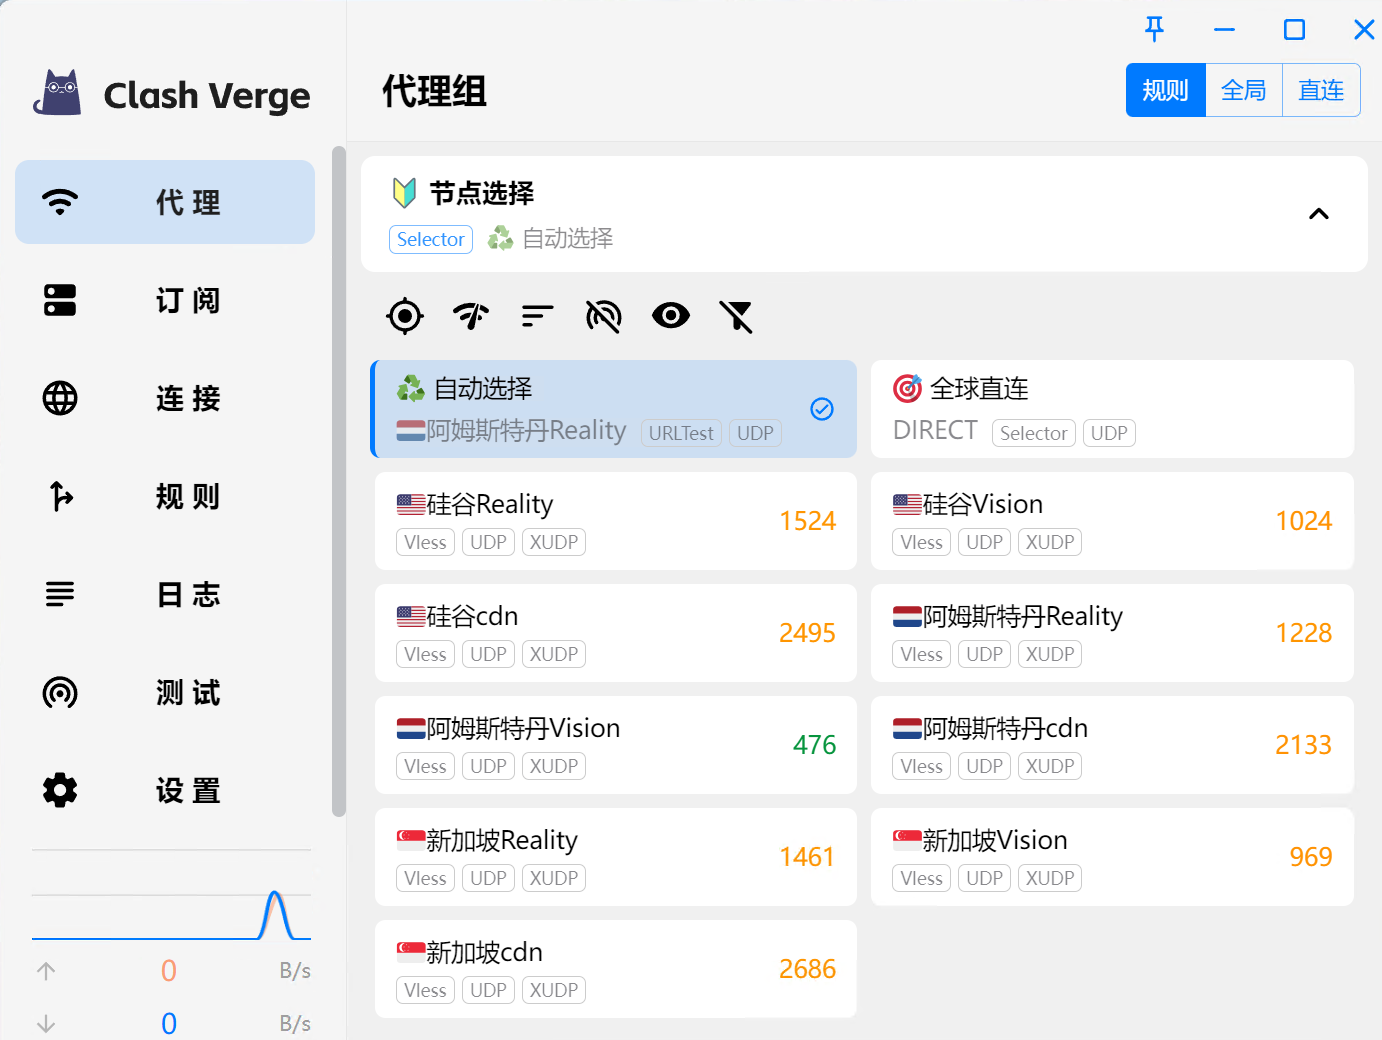The image size is (1382, 1040).
Task: Run delay test with the speed-check icon
Action: (x=471, y=316)
